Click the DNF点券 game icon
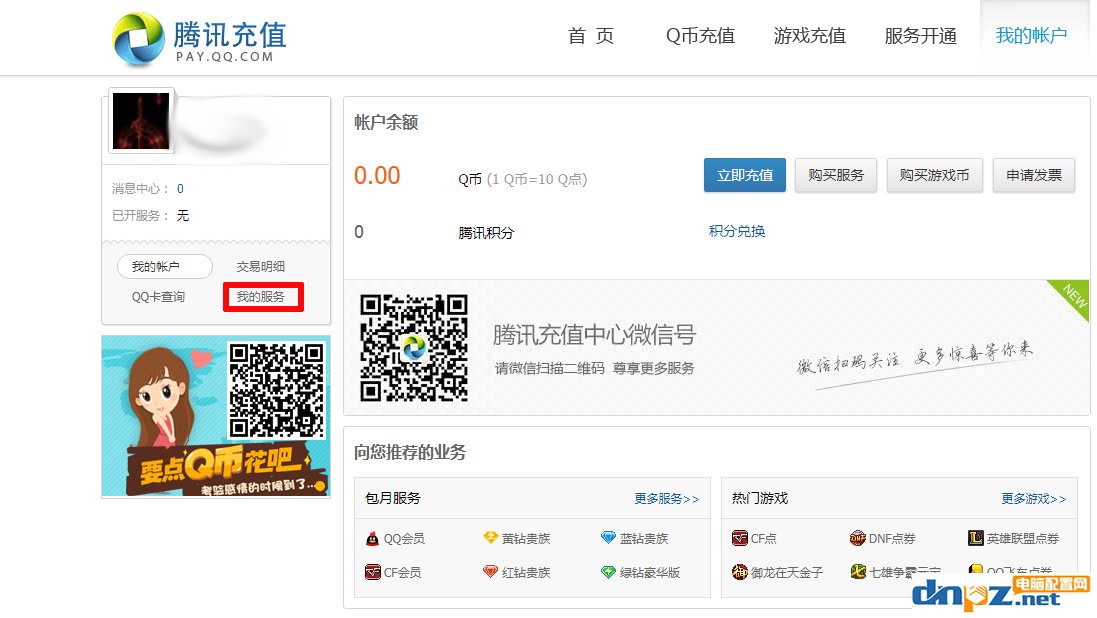The height and width of the screenshot is (618, 1097). pyautogui.click(x=857, y=539)
